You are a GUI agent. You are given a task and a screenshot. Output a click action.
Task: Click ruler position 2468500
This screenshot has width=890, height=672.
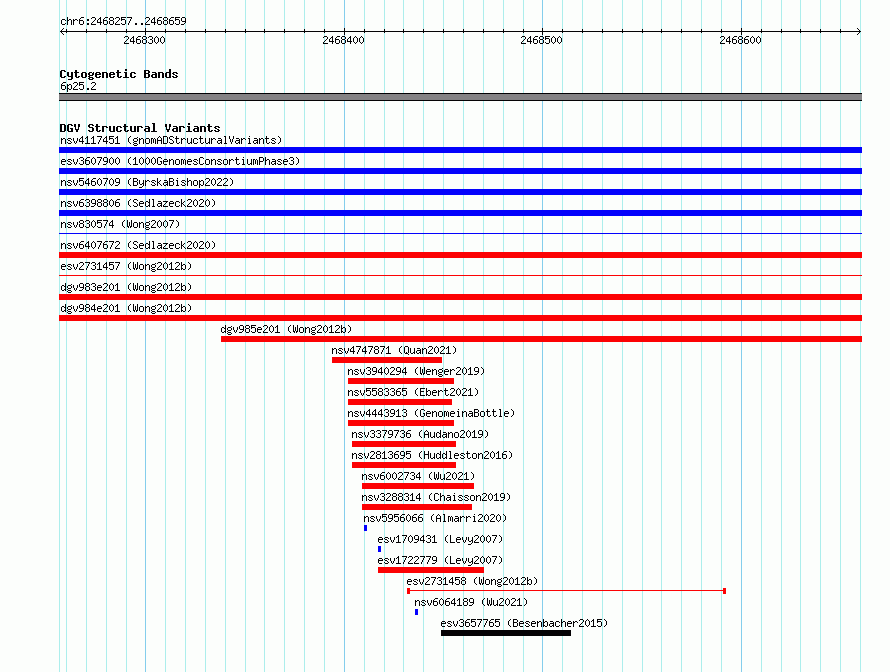[x=541, y=40]
